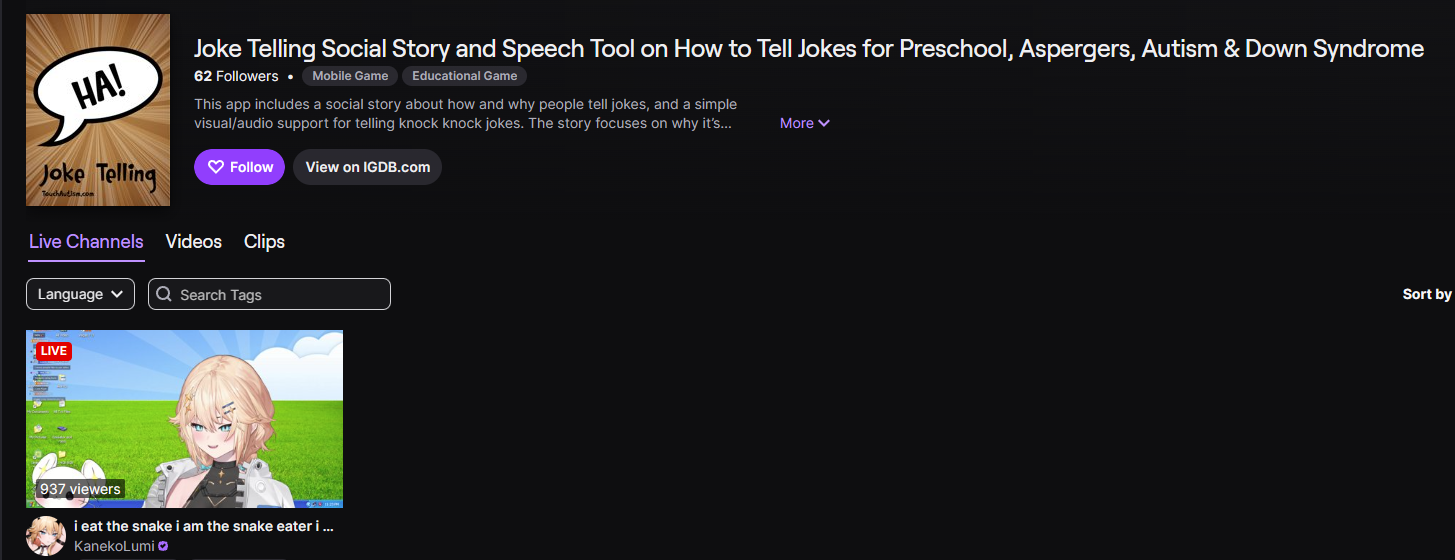Open the Sort by dropdown

pos(1428,294)
